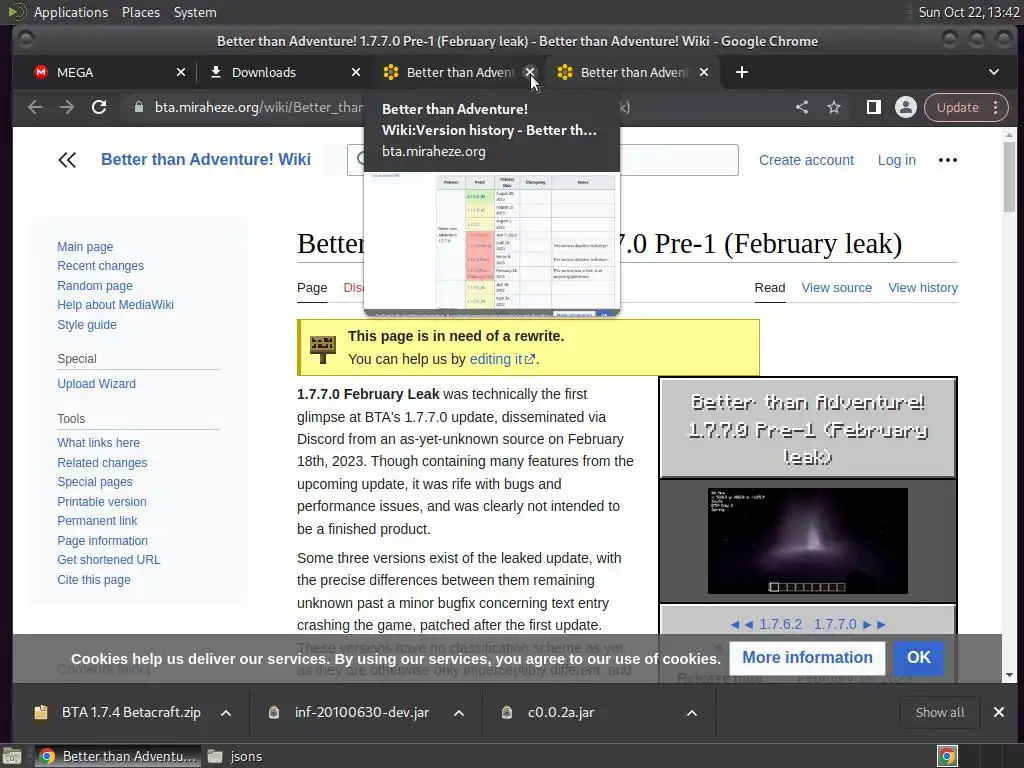Click the padlock site info icon

(138, 107)
